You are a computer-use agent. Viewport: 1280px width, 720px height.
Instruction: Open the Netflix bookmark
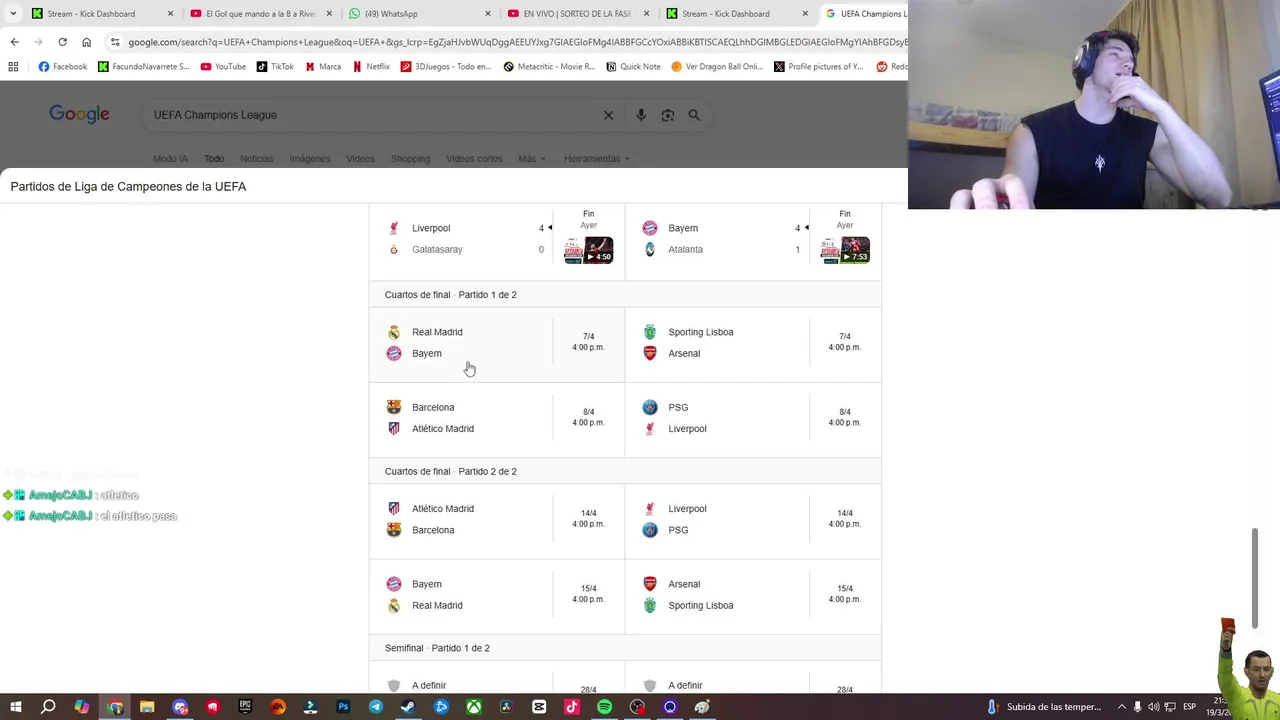(371, 67)
